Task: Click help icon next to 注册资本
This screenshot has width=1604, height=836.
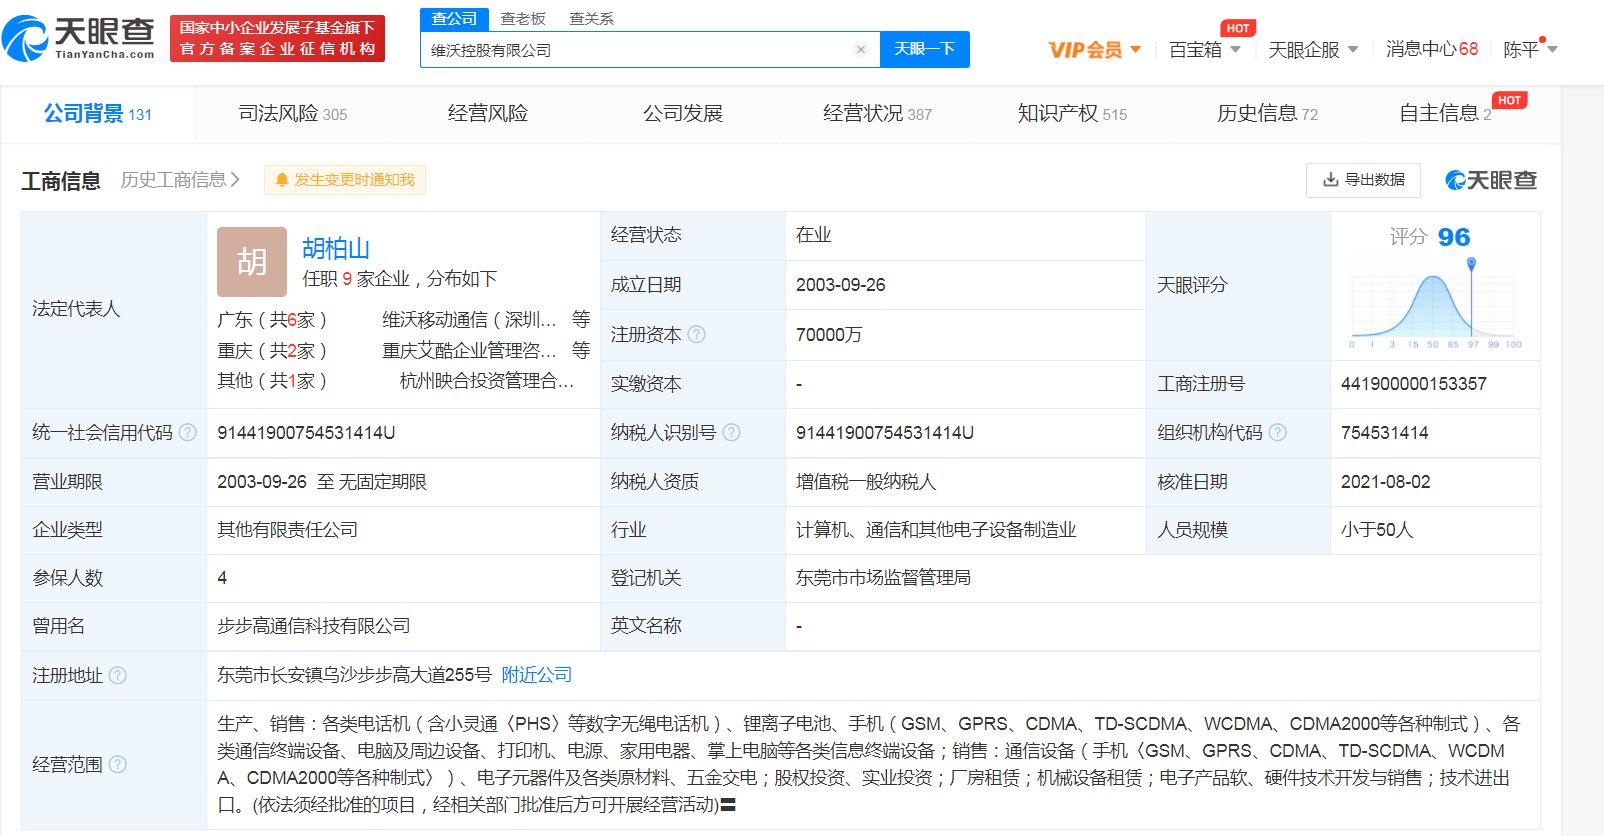Action: [x=697, y=334]
